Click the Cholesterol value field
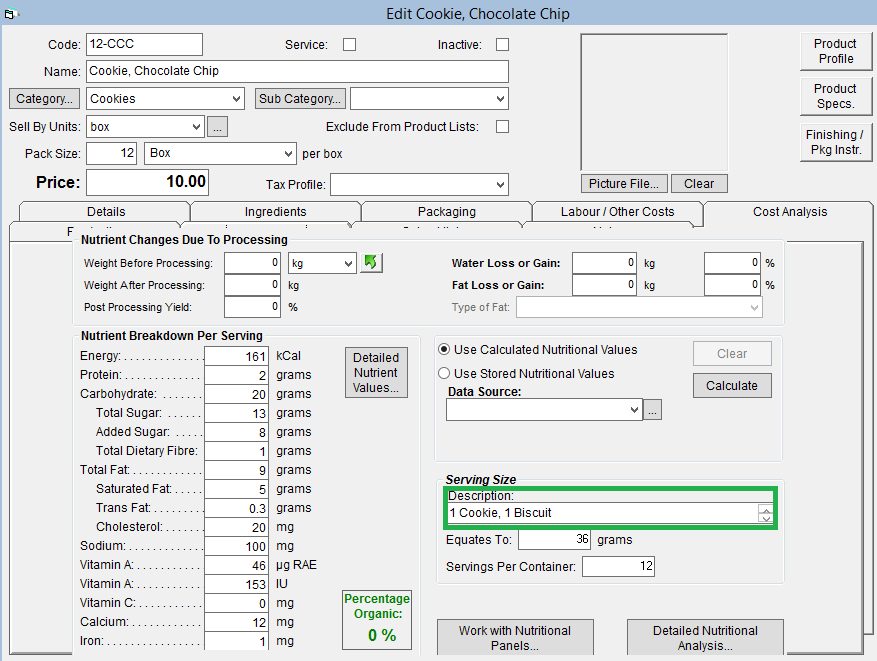This screenshot has width=877, height=661. (x=236, y=527)
